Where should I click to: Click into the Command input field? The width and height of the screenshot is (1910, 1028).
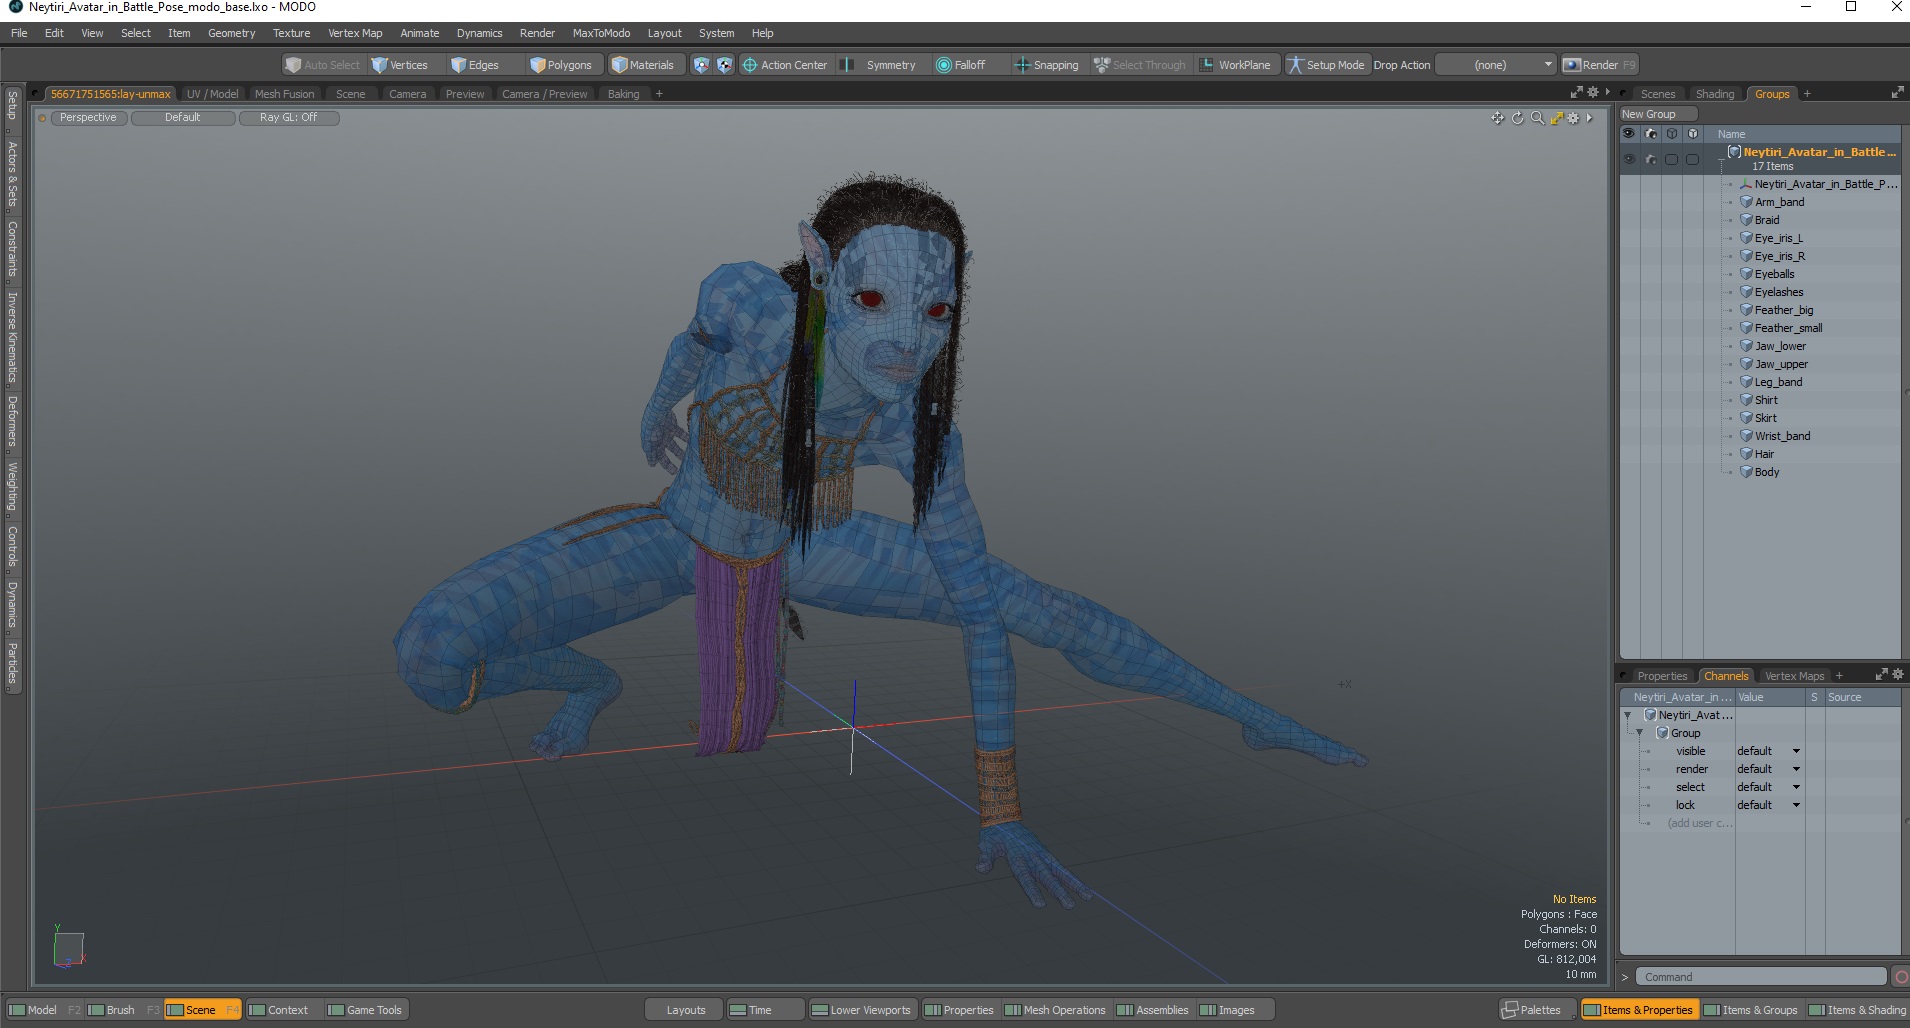1761,977
